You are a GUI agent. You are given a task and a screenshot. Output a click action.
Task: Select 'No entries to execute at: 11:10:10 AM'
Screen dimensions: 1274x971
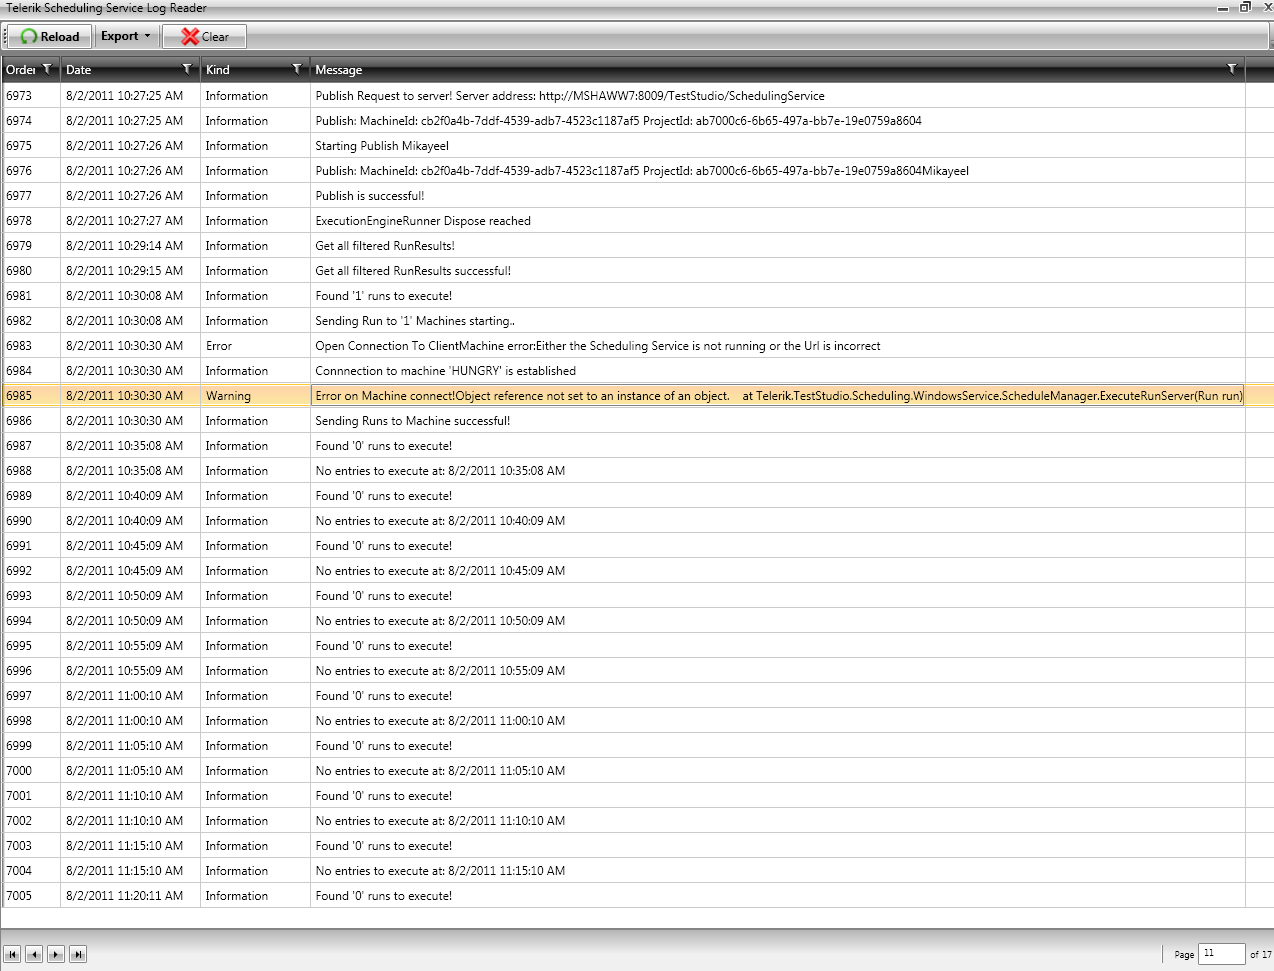tap(440, 821)
